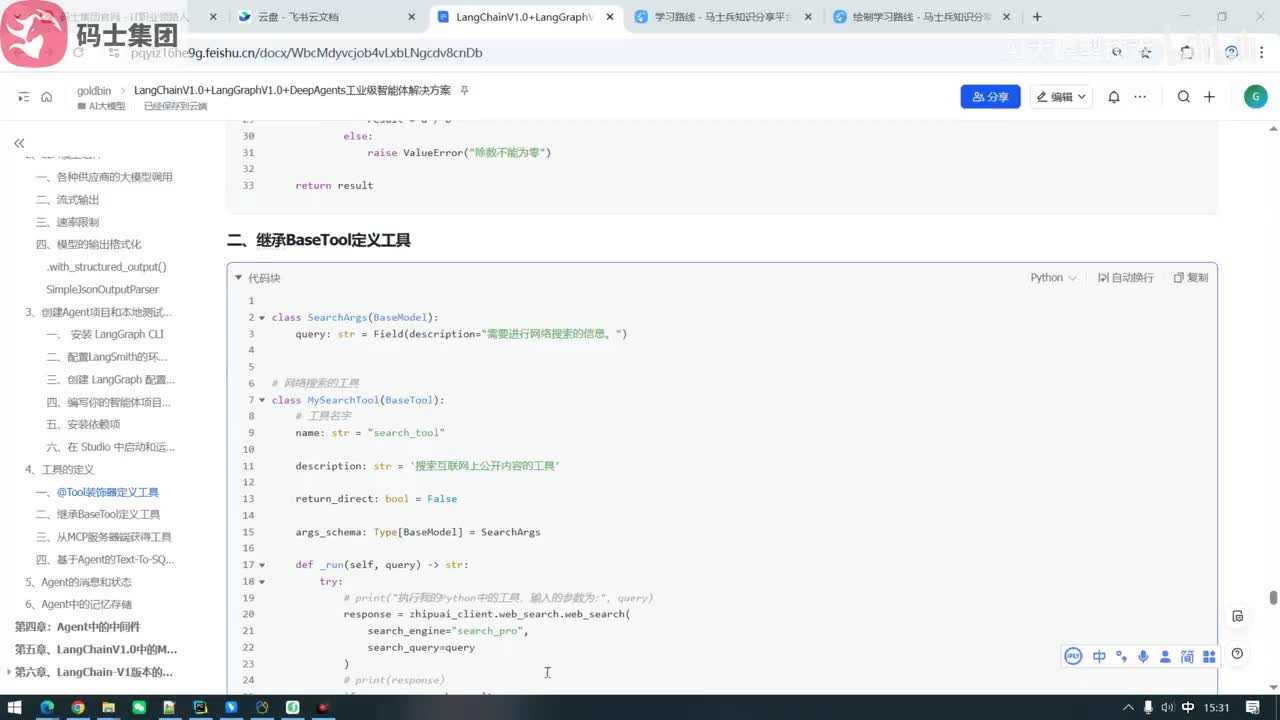Fold the _run function at line 17
This screenshot has width=1280, height=720.
pos(262,565)
